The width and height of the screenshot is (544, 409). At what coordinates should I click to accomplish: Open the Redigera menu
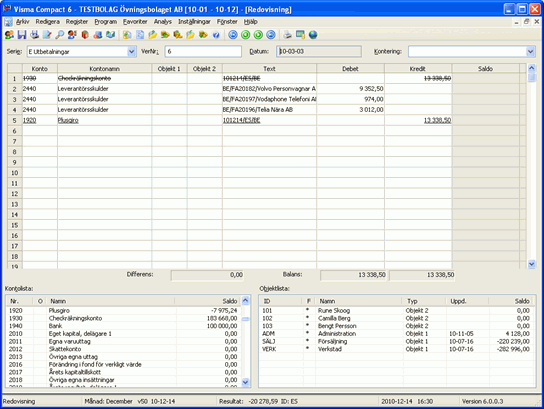pyautogui.click(x=48, y=22)
